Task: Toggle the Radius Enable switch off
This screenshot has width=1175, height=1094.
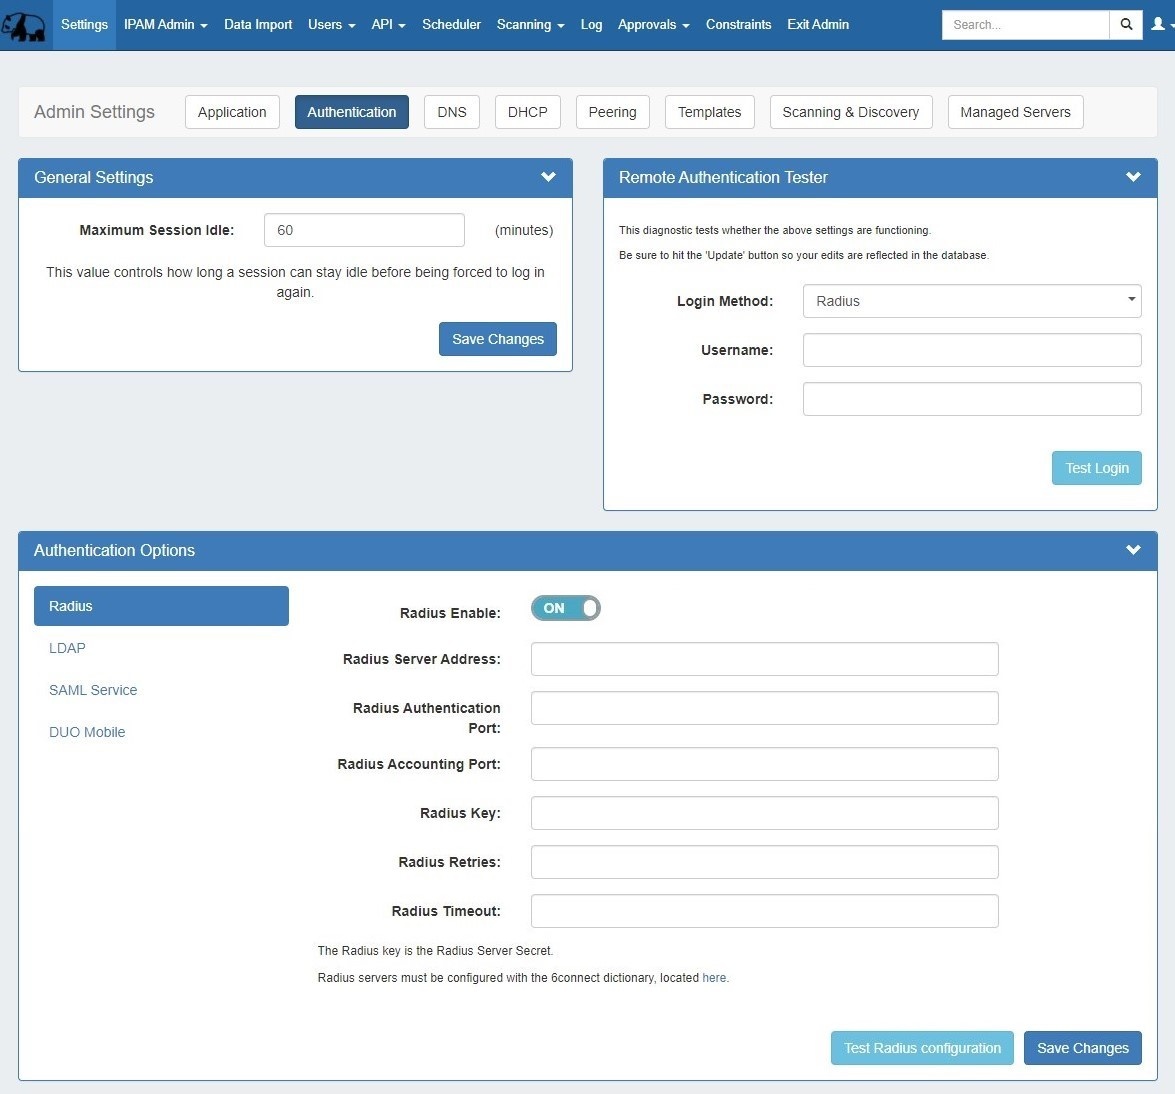Action: [565, 608]
